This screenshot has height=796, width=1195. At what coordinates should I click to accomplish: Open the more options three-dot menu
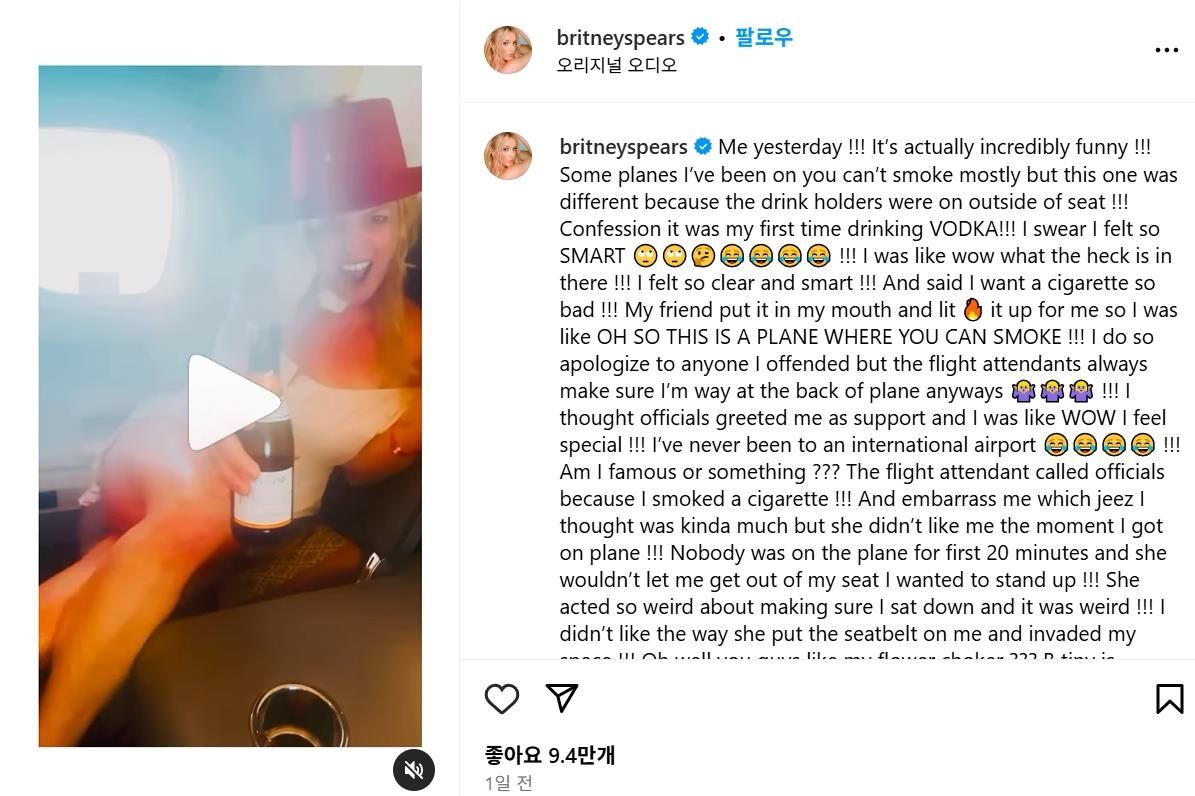[x=1166, y=50]
